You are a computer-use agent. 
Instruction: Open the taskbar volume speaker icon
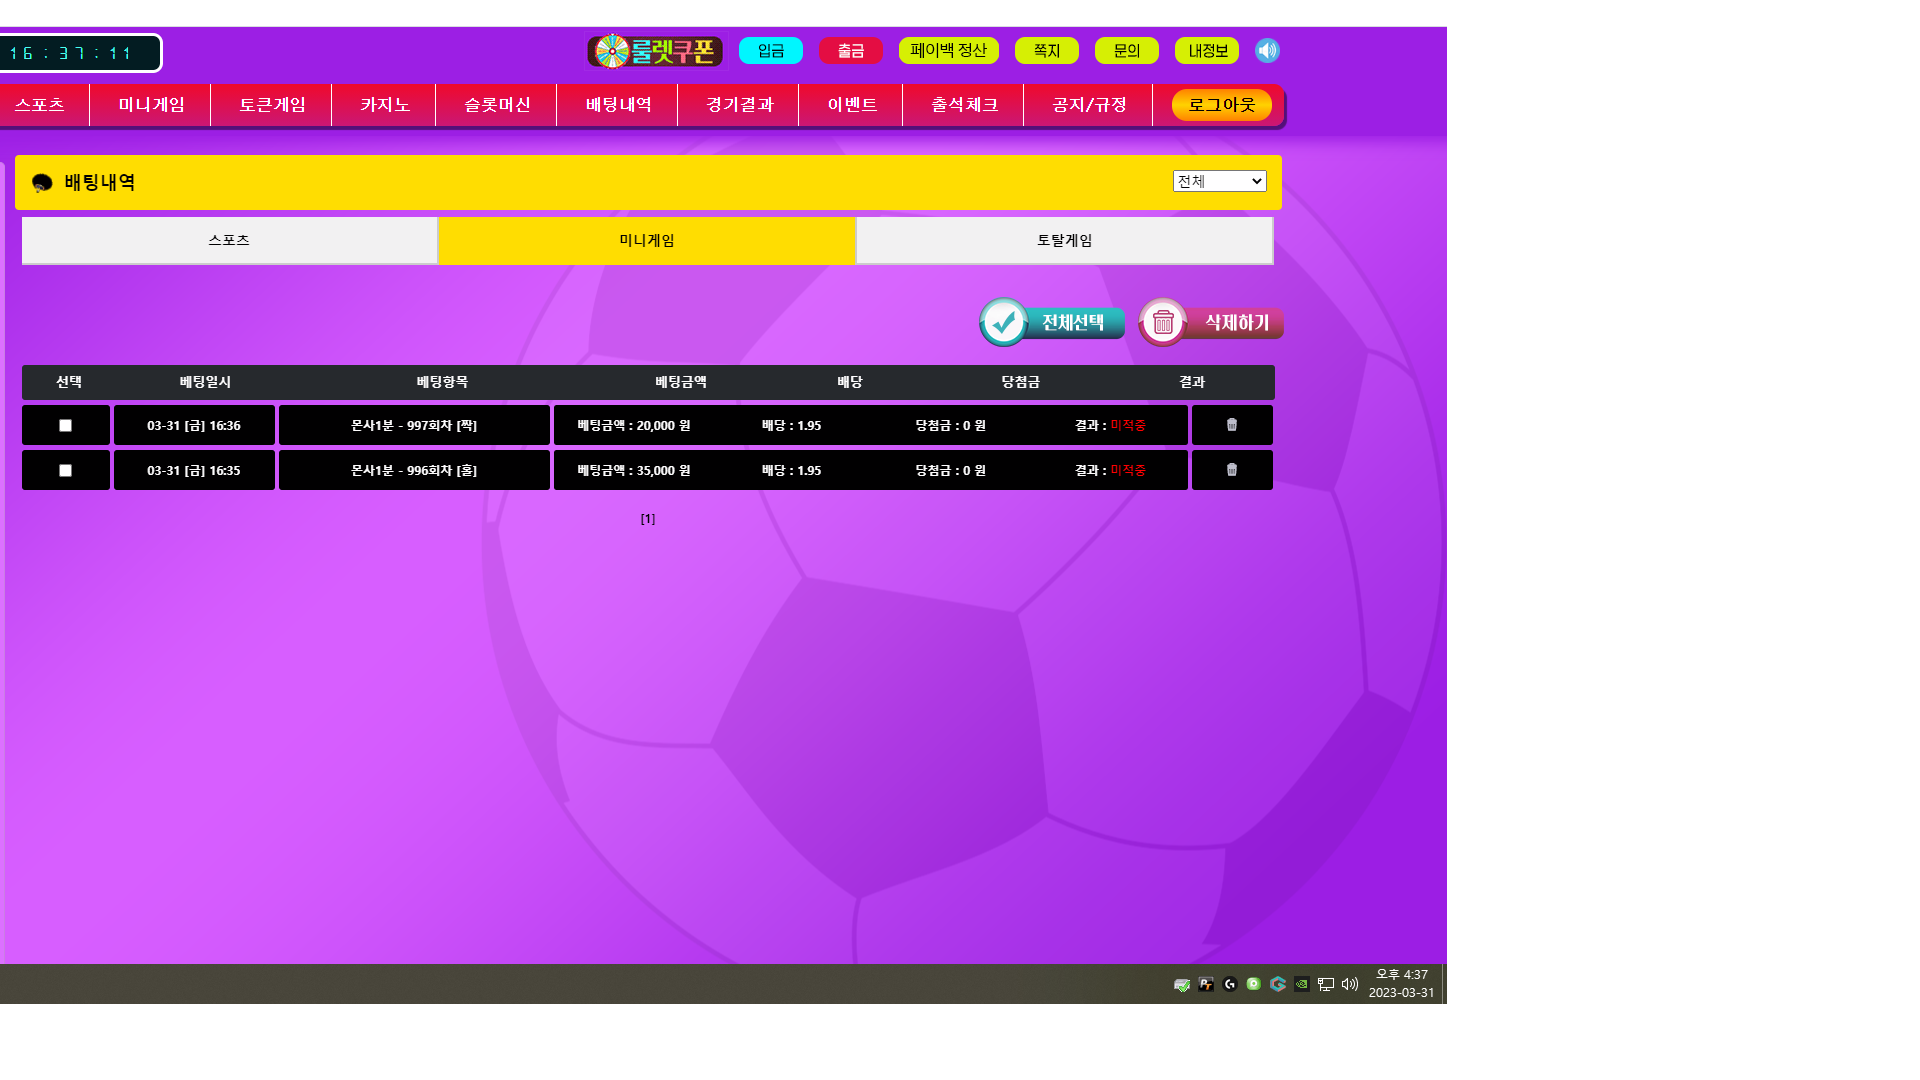coord(1350,984)
